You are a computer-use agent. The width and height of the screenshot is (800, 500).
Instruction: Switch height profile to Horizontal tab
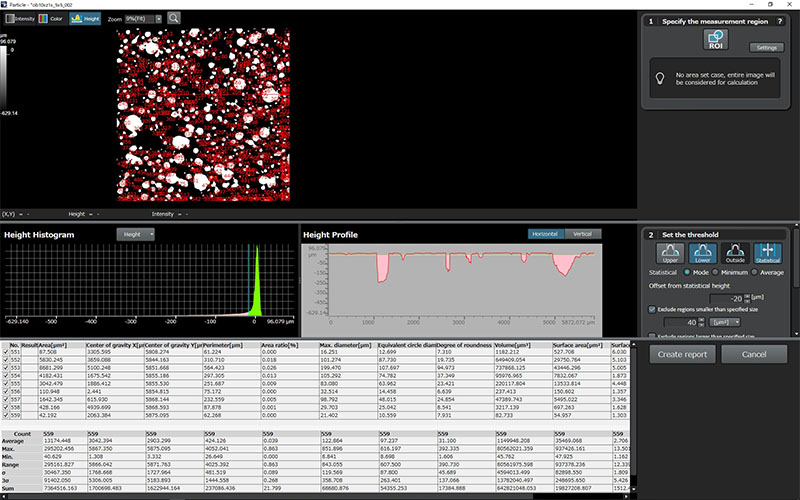click(546, 234)
